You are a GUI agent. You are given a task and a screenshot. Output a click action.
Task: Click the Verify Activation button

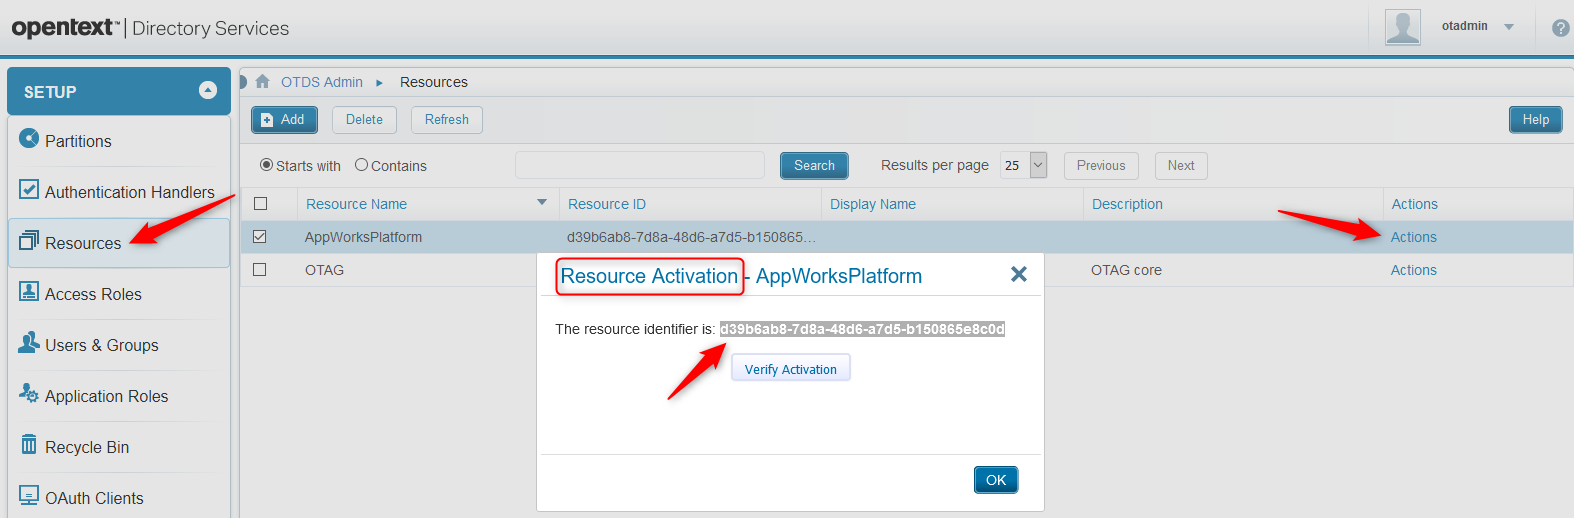[790, 369]
